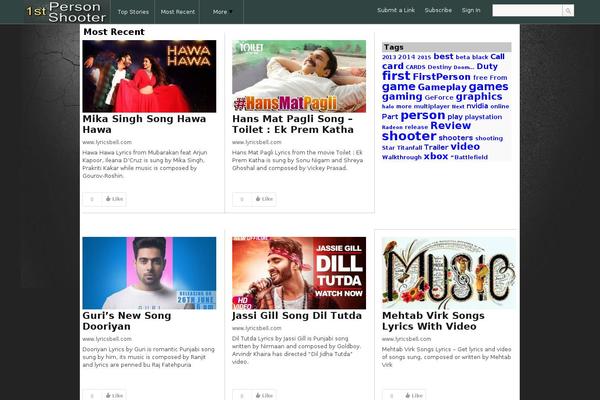
Task: Open Most Recent tab
Action: pyautogui.click(x=178, y=12)
